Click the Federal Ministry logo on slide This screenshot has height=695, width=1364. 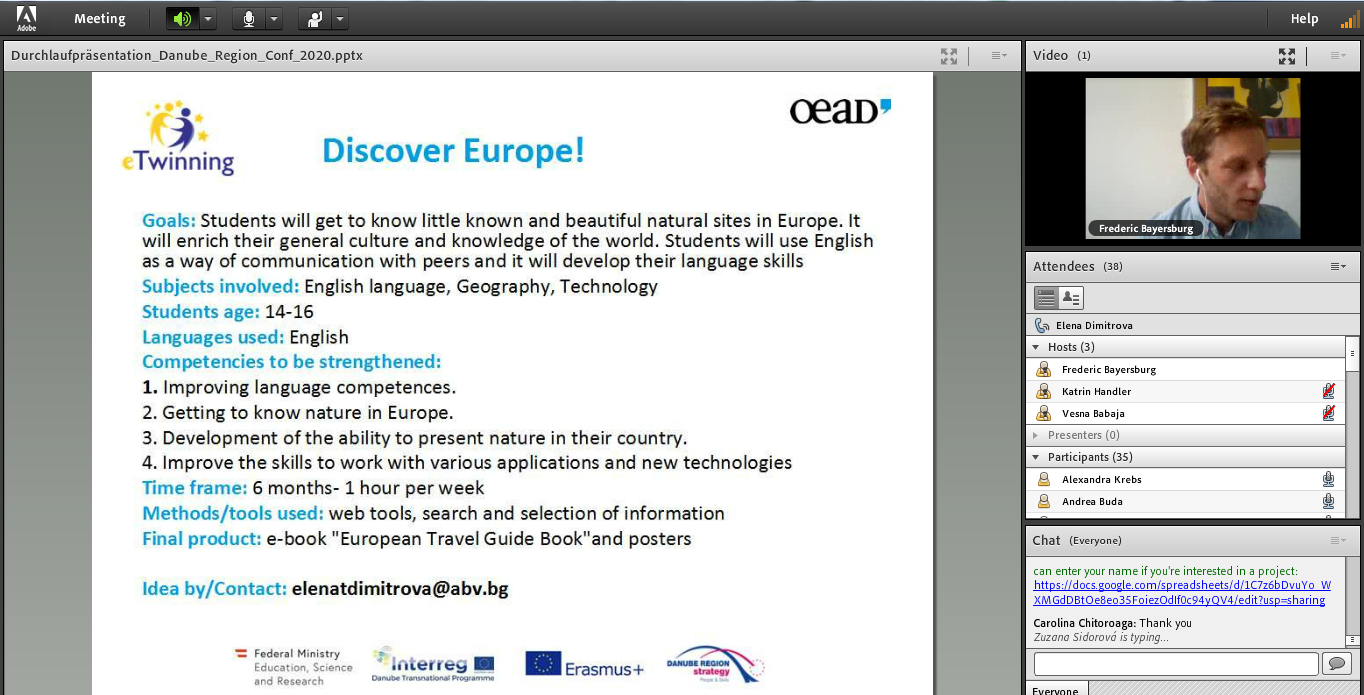[x=293, y=667]
